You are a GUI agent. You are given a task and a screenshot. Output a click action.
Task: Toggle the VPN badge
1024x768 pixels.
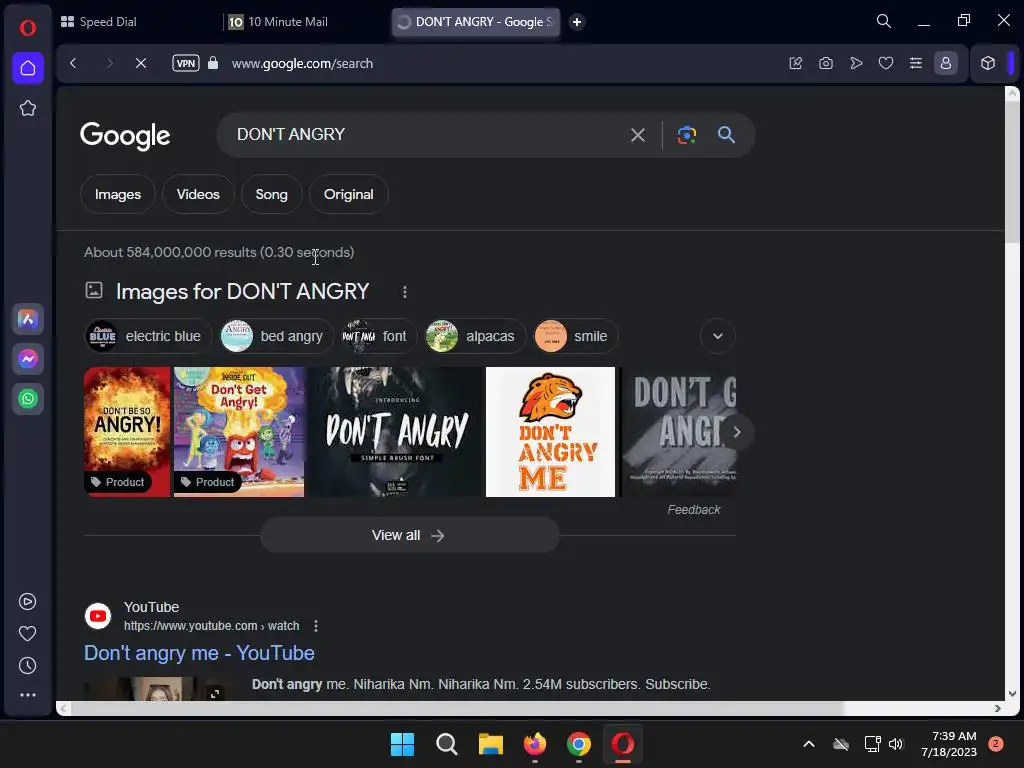[185, 63]
